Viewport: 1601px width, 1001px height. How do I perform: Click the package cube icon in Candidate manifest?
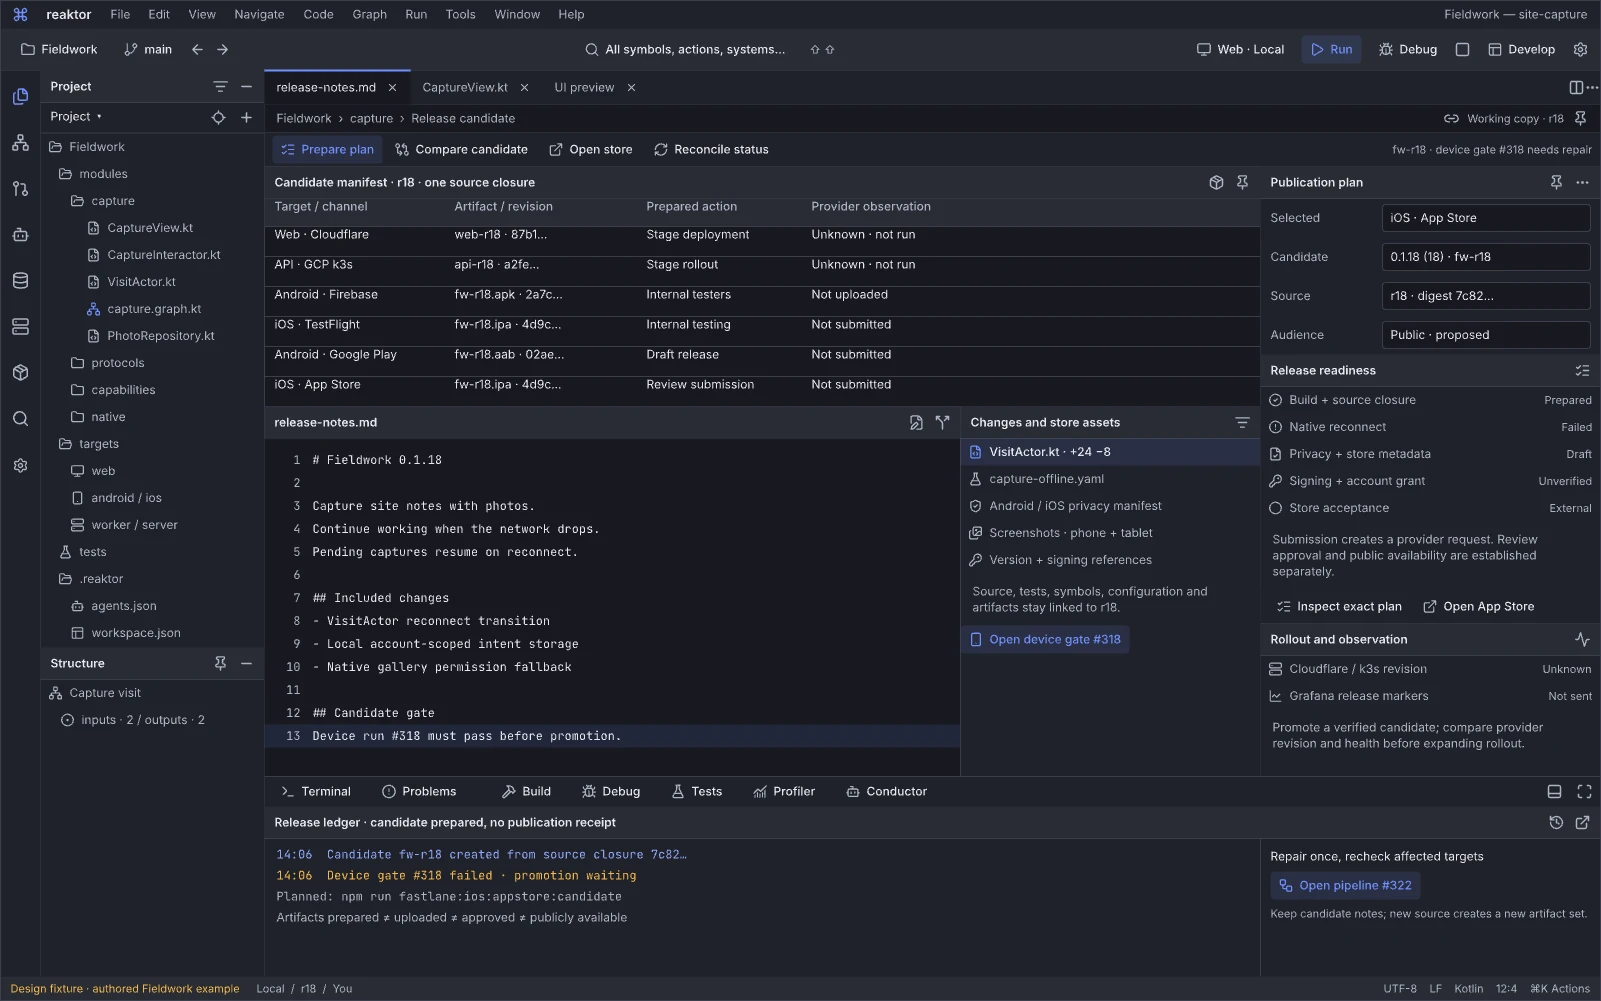point(1216,182)
